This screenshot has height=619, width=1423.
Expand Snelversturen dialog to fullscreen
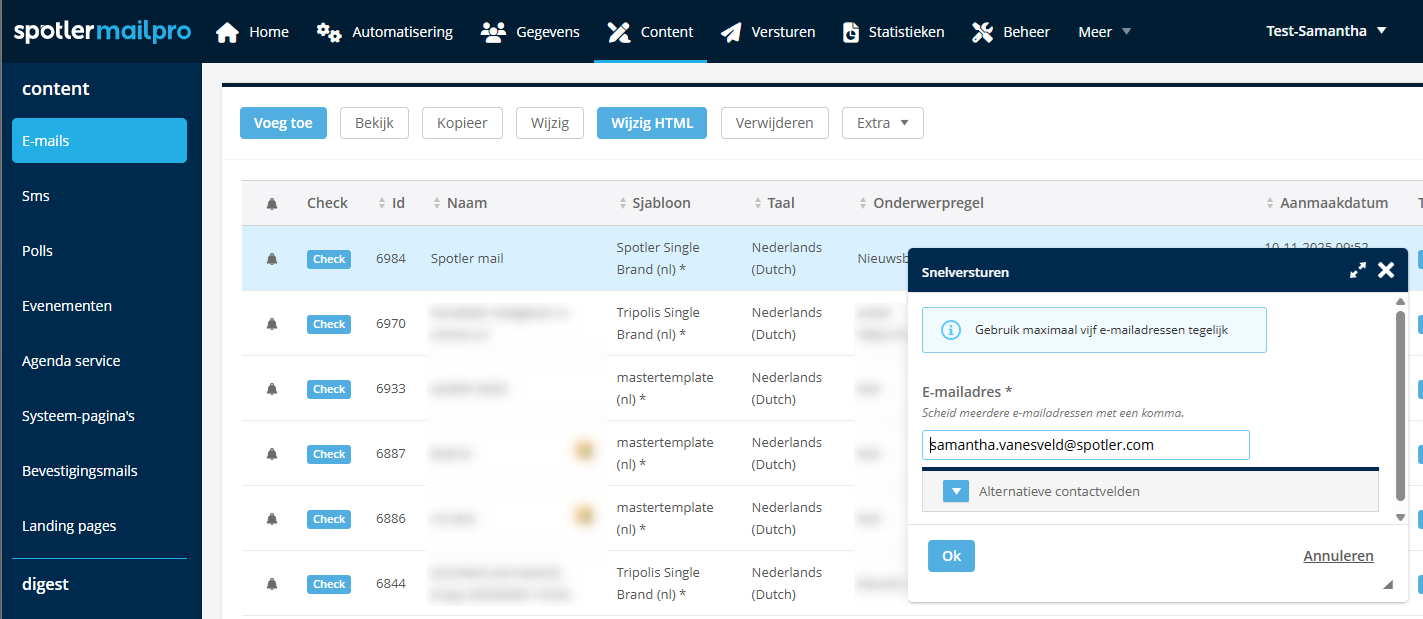1357,271
